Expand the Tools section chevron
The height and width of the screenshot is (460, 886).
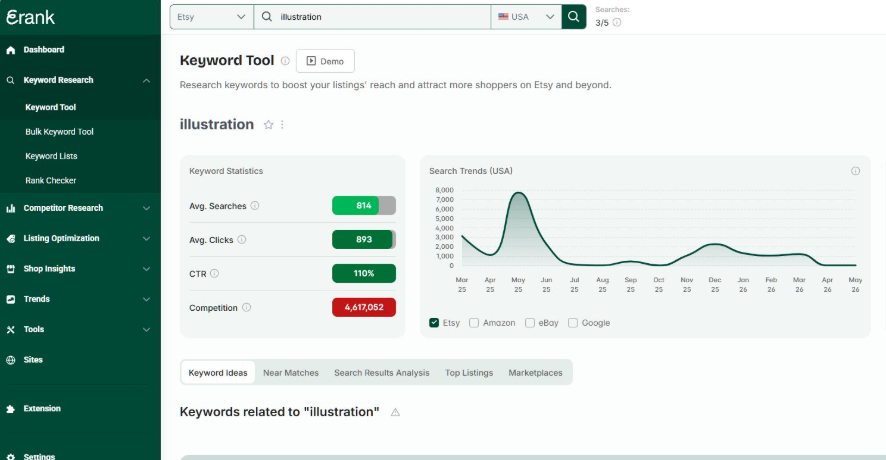(x=146, y=329)
